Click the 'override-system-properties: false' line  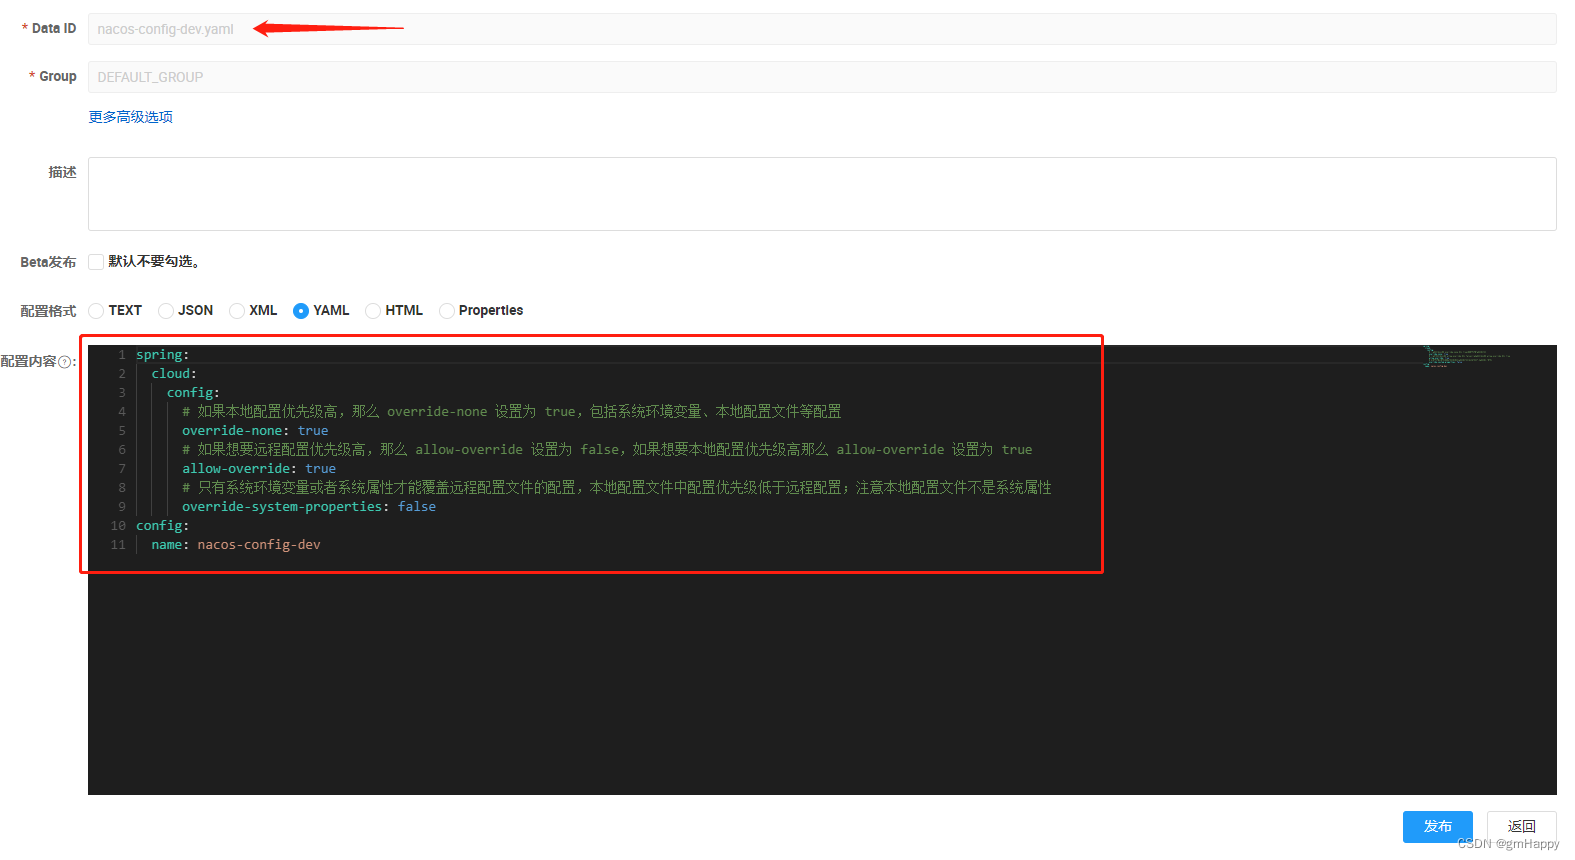(x=309, y=507)
